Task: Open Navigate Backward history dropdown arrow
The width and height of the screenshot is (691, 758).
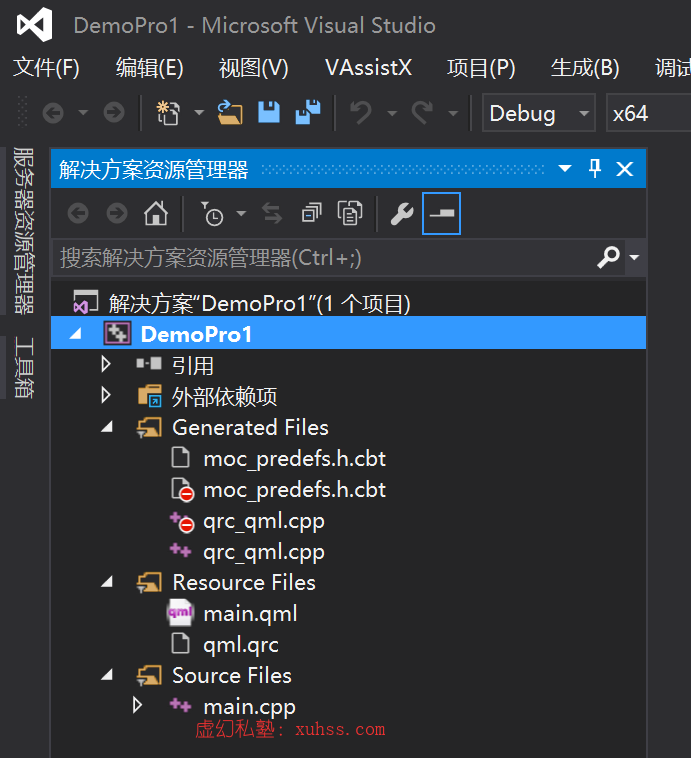Action: 83,113
